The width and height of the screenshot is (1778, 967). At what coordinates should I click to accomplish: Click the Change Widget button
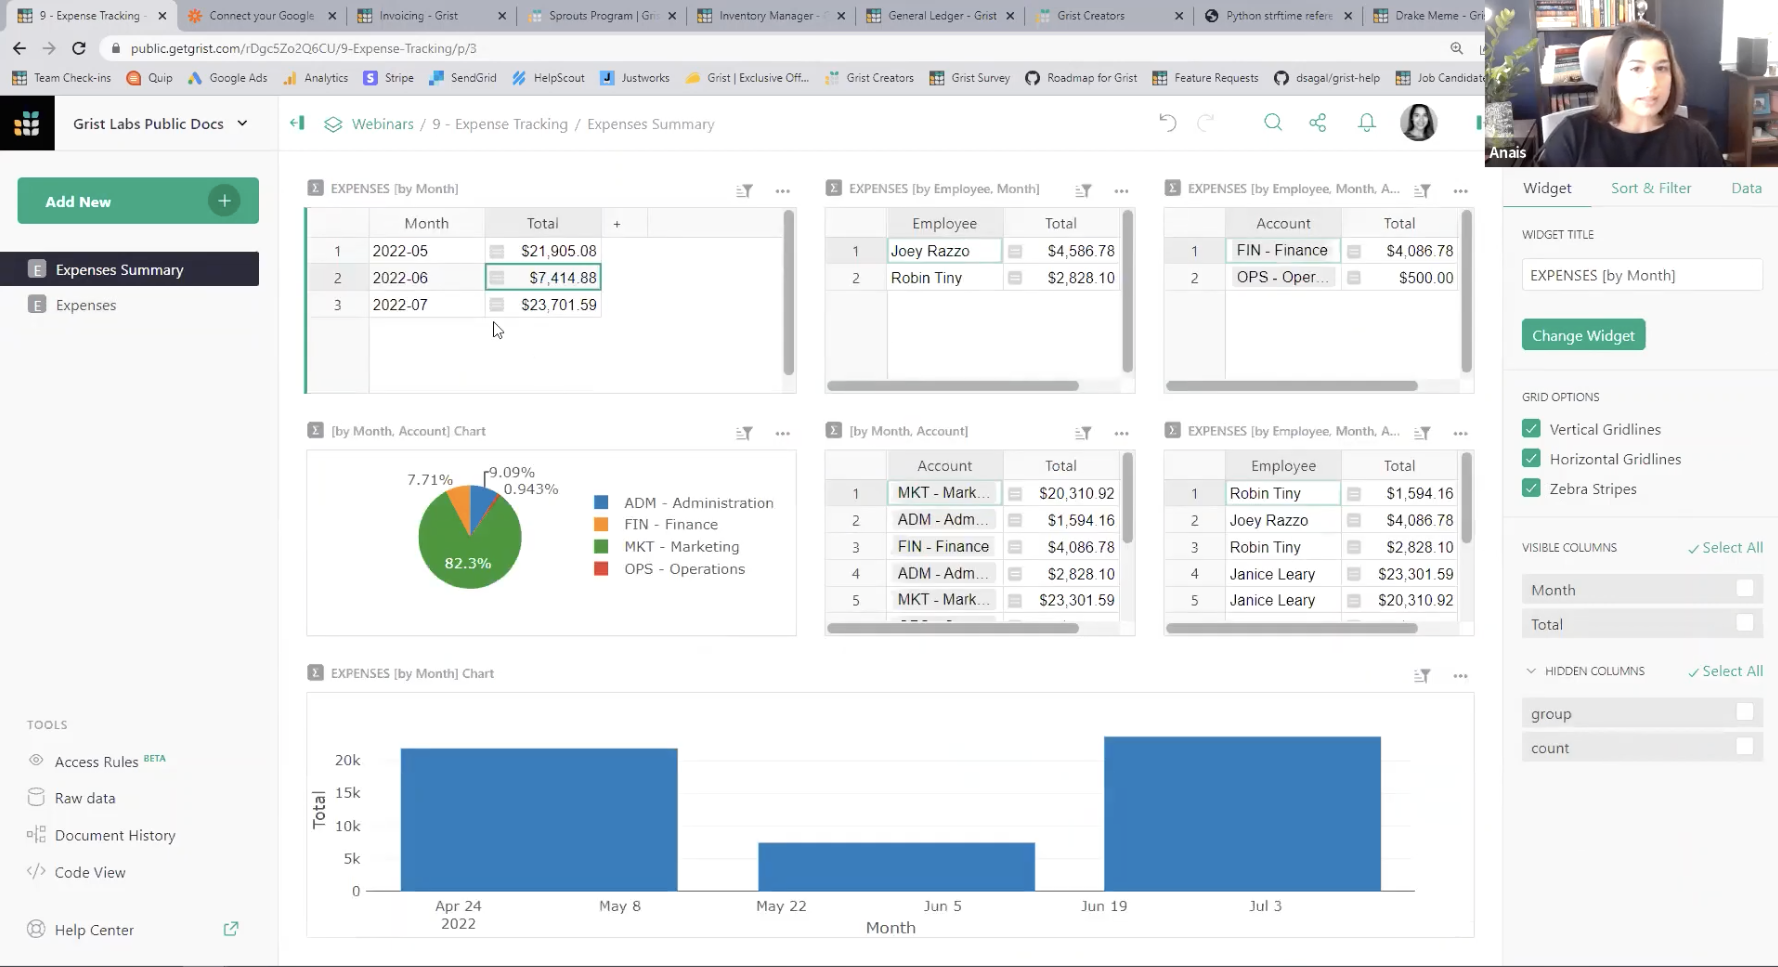point(1583,334)
